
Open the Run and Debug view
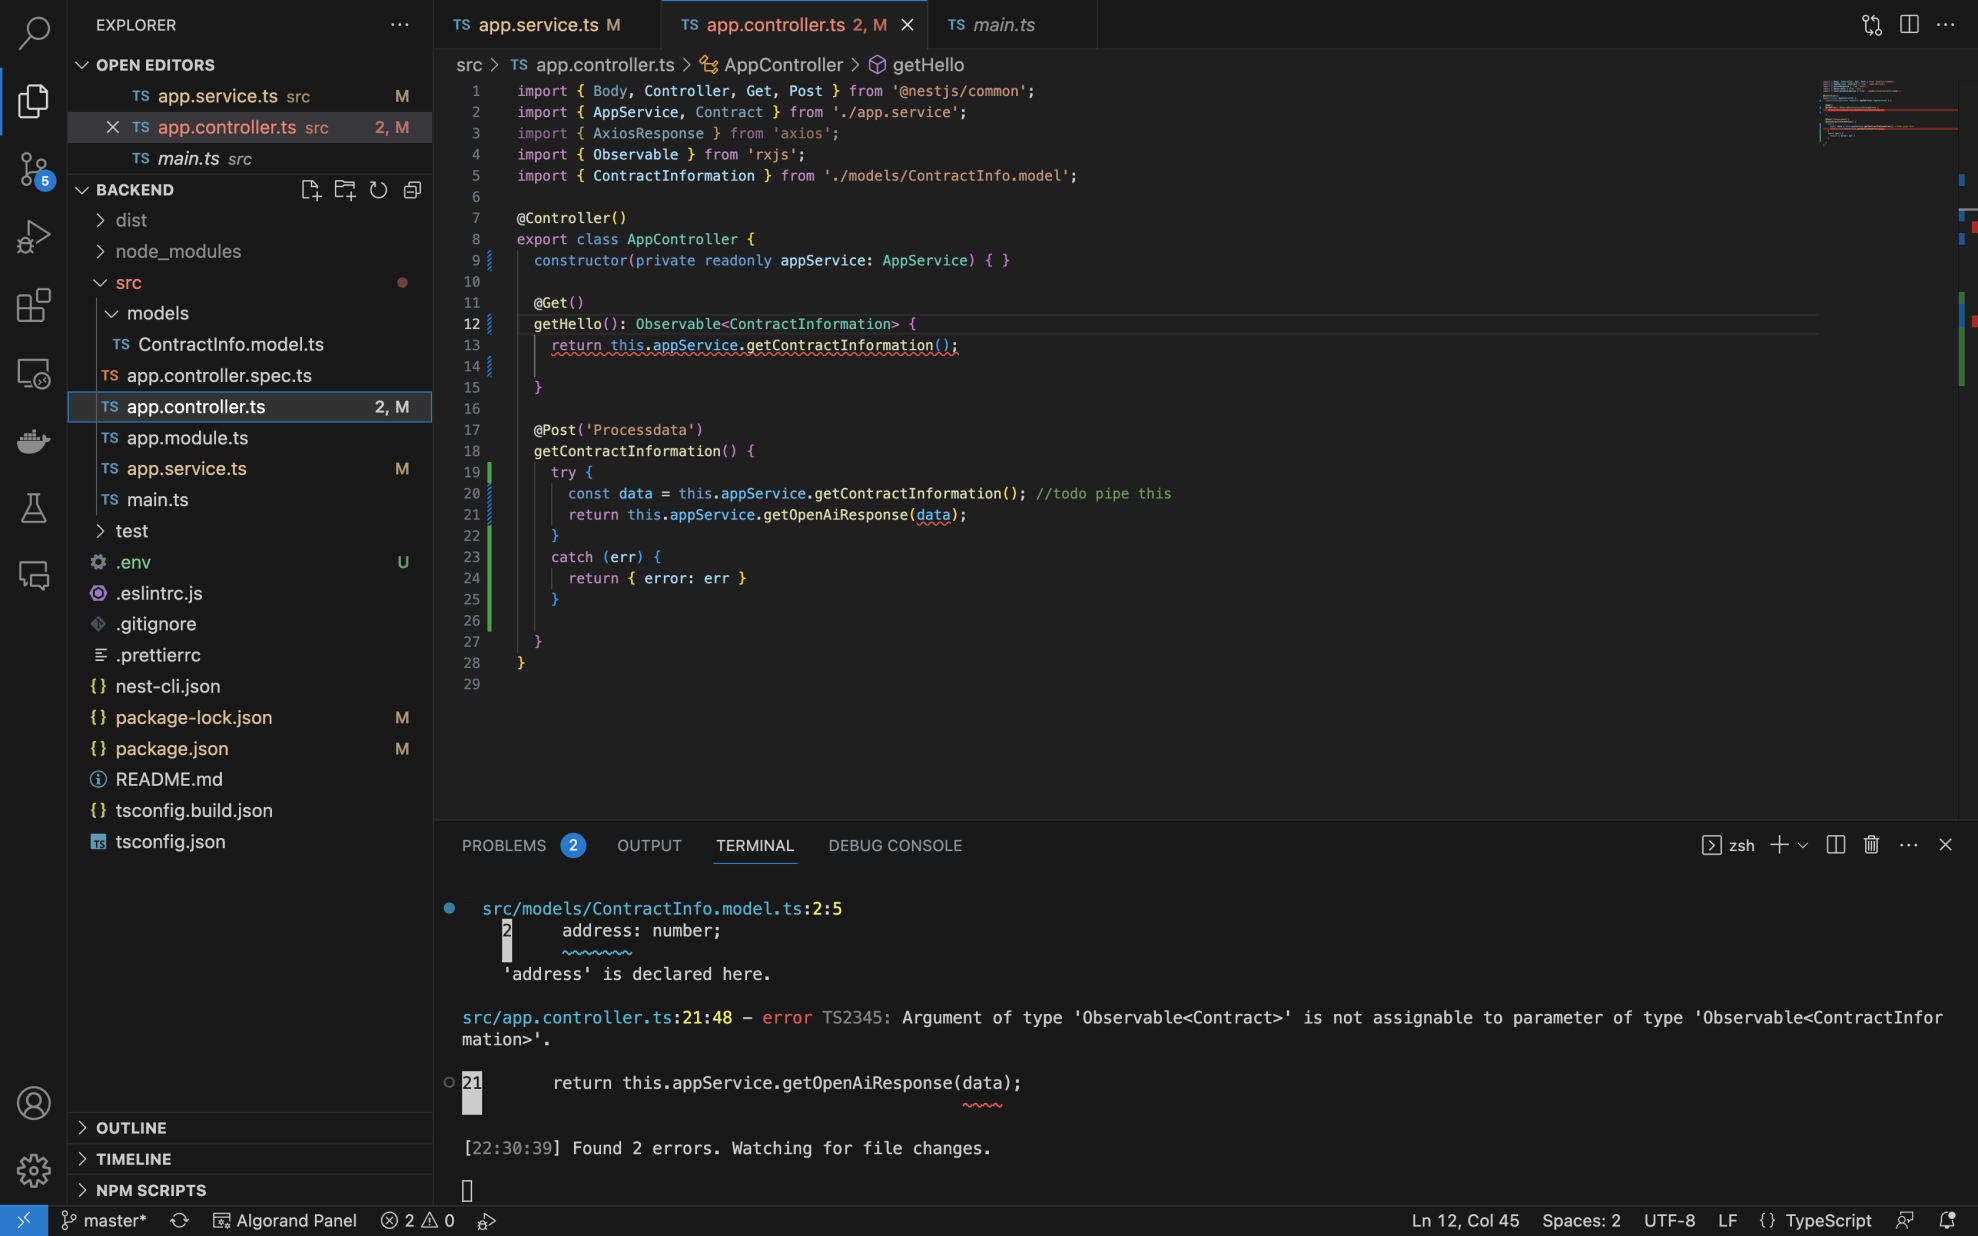coord(34,237)
